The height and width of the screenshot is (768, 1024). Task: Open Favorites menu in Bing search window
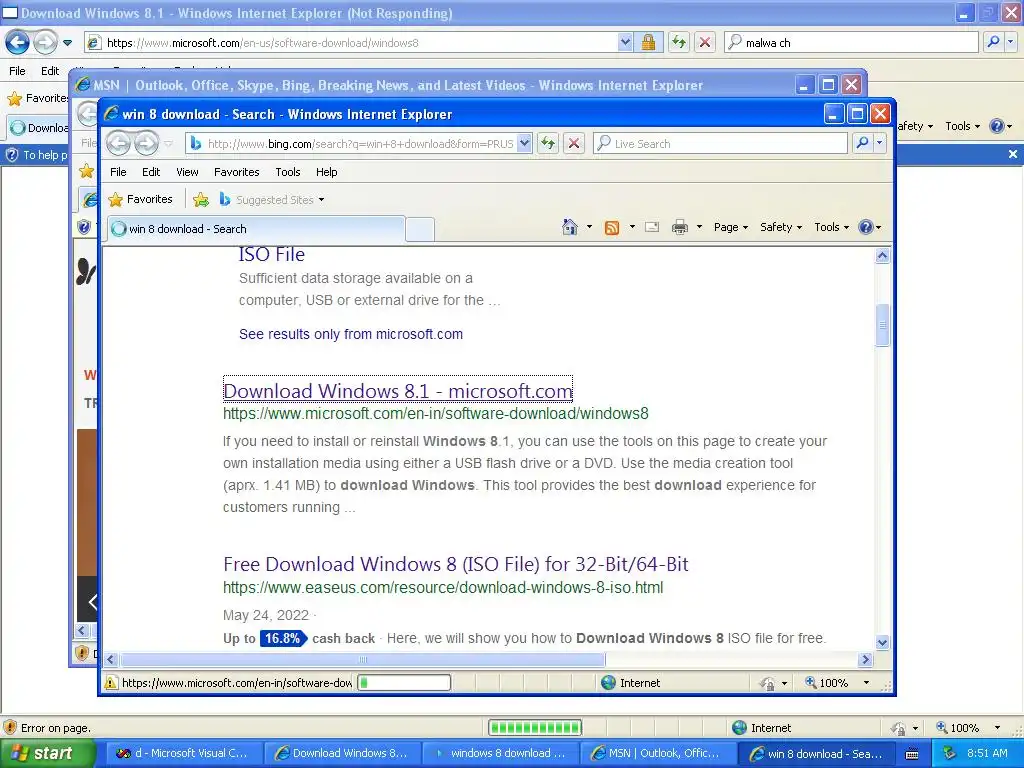pyautogui.click(x=236, y=172)
